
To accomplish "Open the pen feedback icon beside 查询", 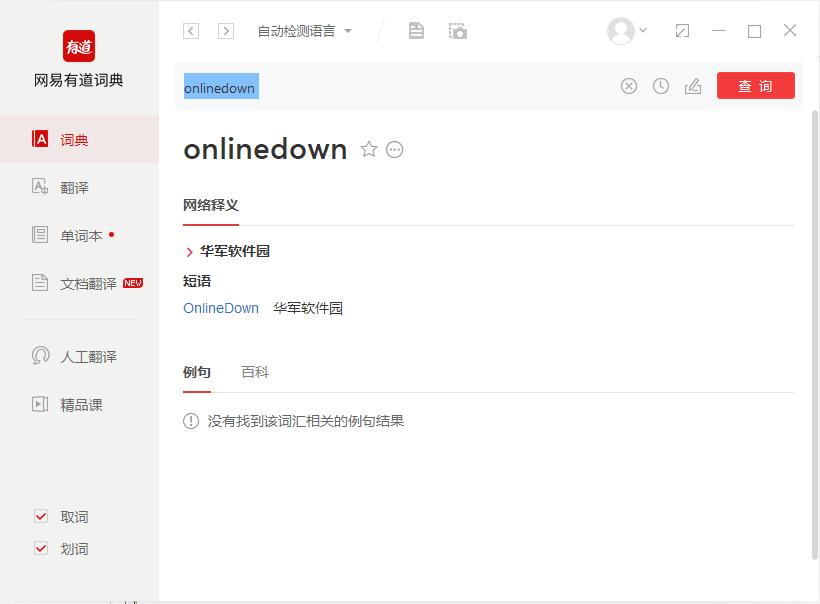I will (x=692, y=86).
